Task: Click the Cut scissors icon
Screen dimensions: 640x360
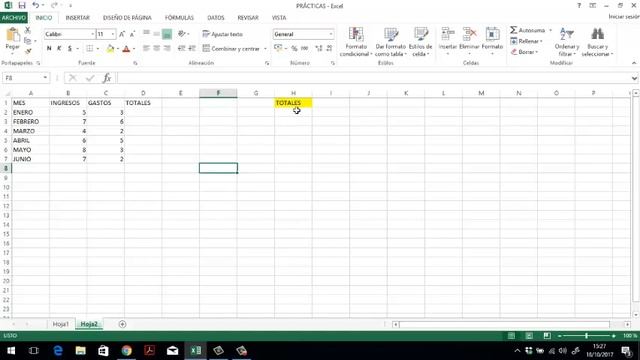Action: pos(28,30)
